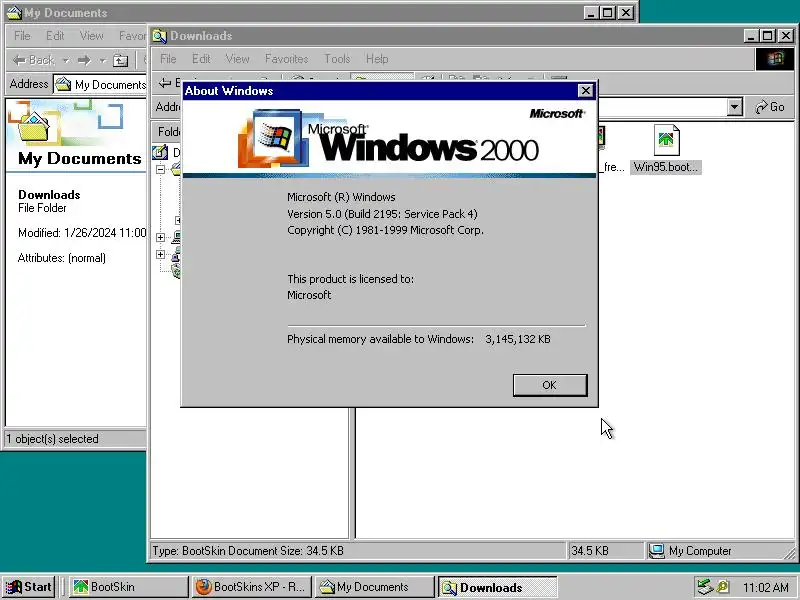
Task: Click OK in the About Windows dialog
Action: coord(550,385)
